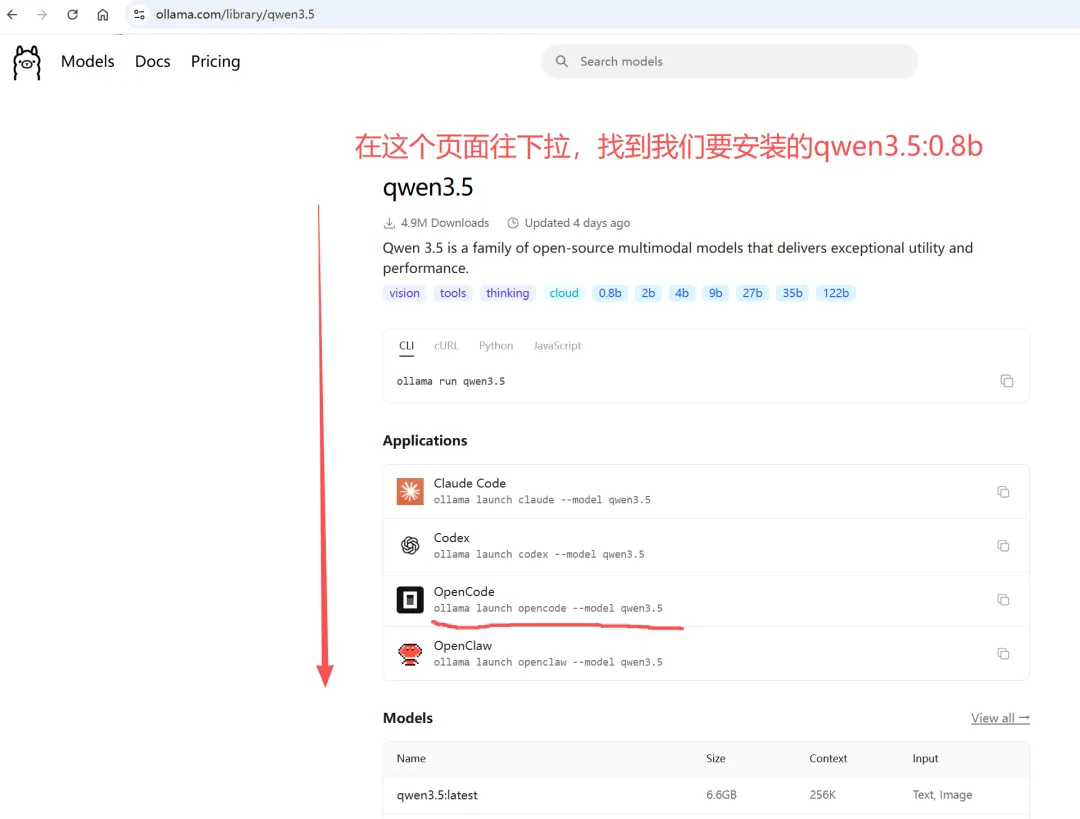Select the 35b size tag

point(792,293)
